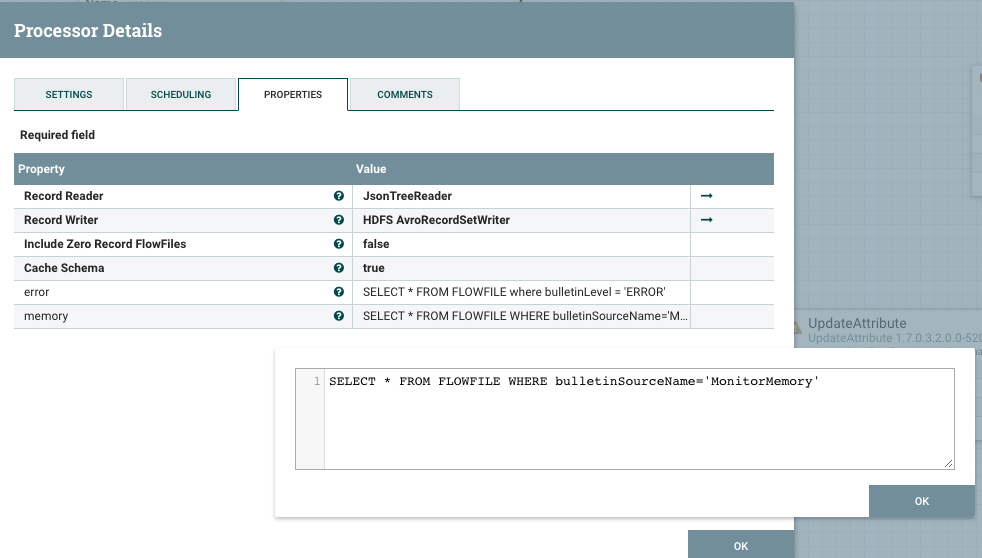The height and width of the screenshot is (558, 982).
Task: Confirm SQL editor with OK button
Action: tap(921, 501)
